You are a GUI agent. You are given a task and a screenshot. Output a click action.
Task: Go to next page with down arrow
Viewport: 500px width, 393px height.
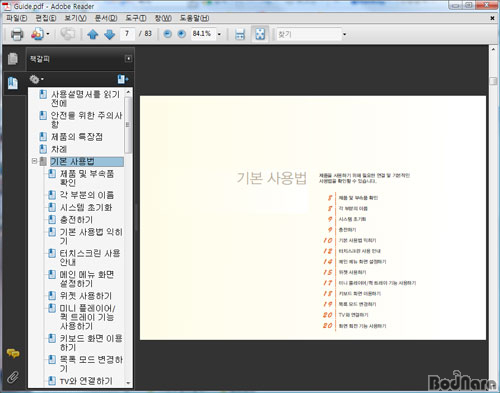coord(109,34)
